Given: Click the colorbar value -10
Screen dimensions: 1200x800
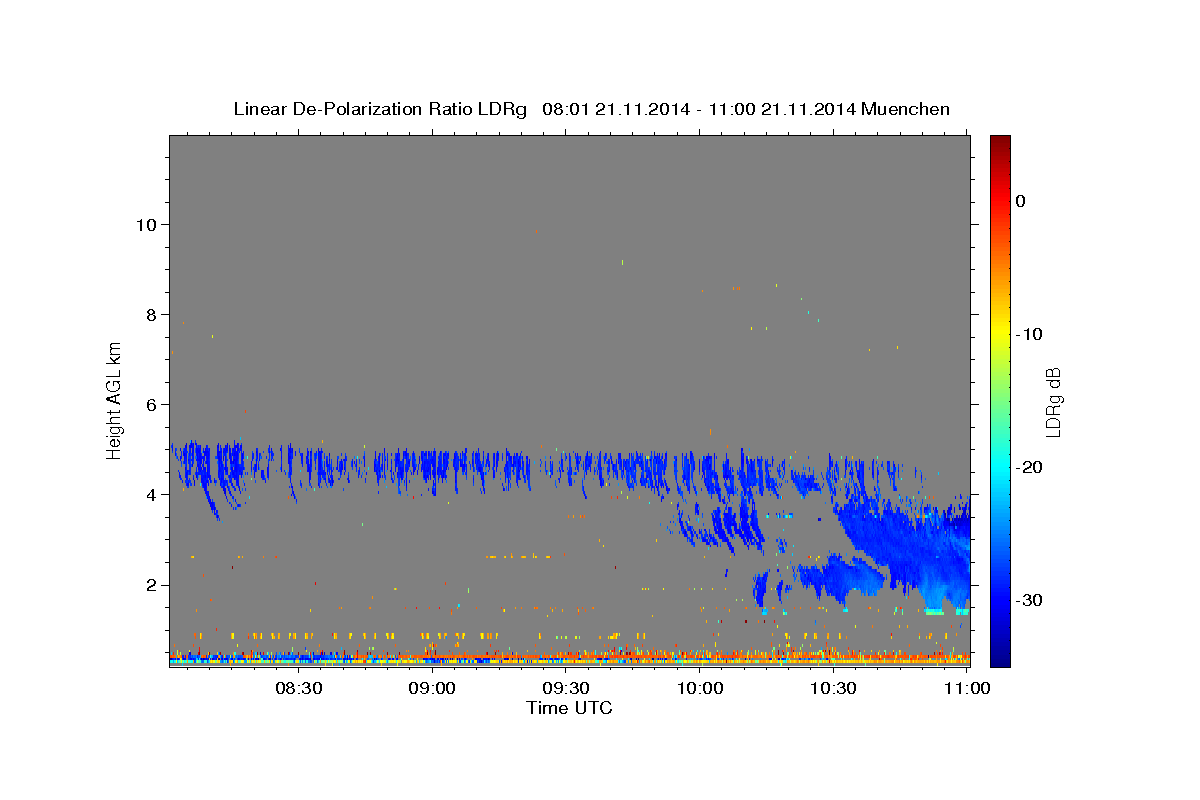Looking at the screenshot, I should [x=1030, y=334].
